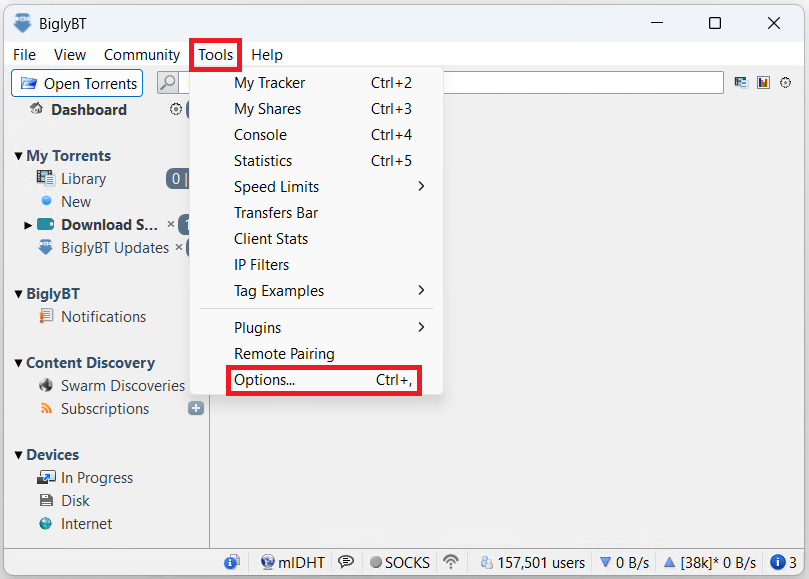The height and width of the screenshot is (579, 809).
Task: Collapse the My Torrents section
Action: (x=18, y=156)
